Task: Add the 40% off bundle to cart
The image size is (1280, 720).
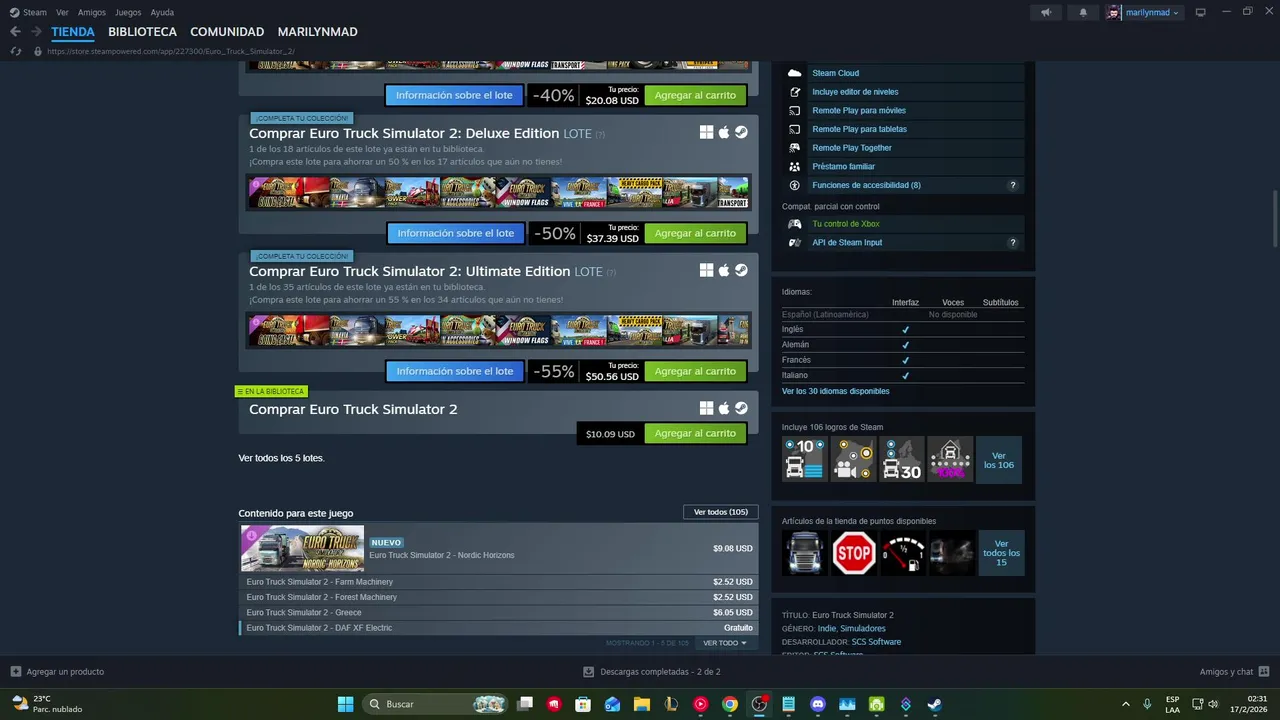Action: click(695, 95)
